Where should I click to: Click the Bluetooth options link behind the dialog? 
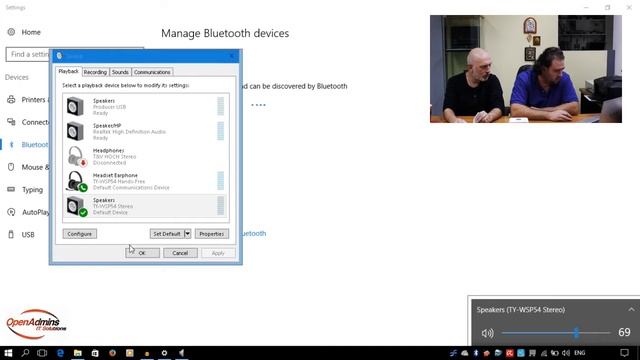pos(254,233)
